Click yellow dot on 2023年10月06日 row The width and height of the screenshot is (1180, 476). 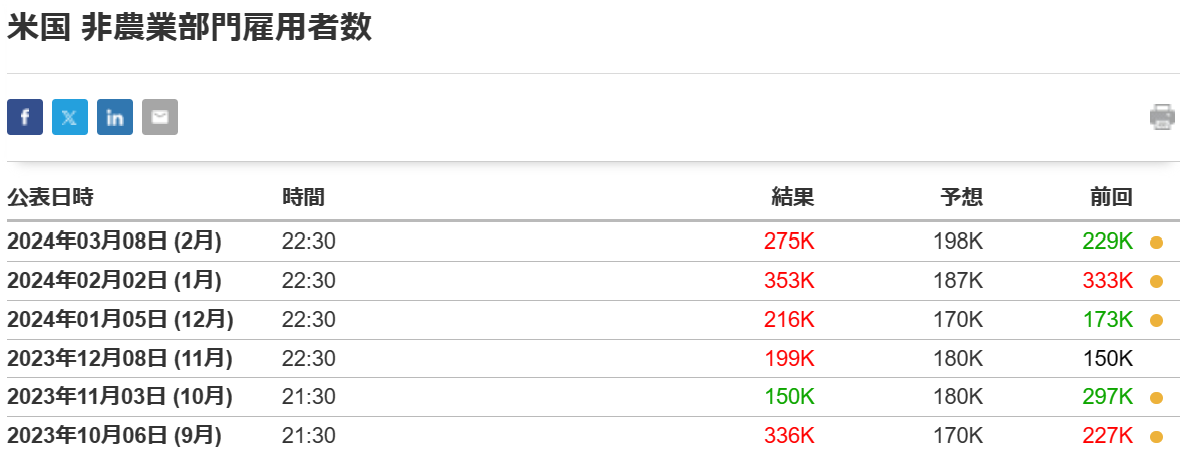[1157, 437]
